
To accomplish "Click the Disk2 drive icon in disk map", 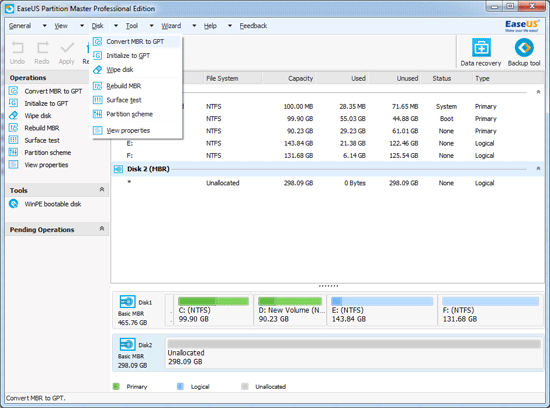I will (x=127, y=345).
